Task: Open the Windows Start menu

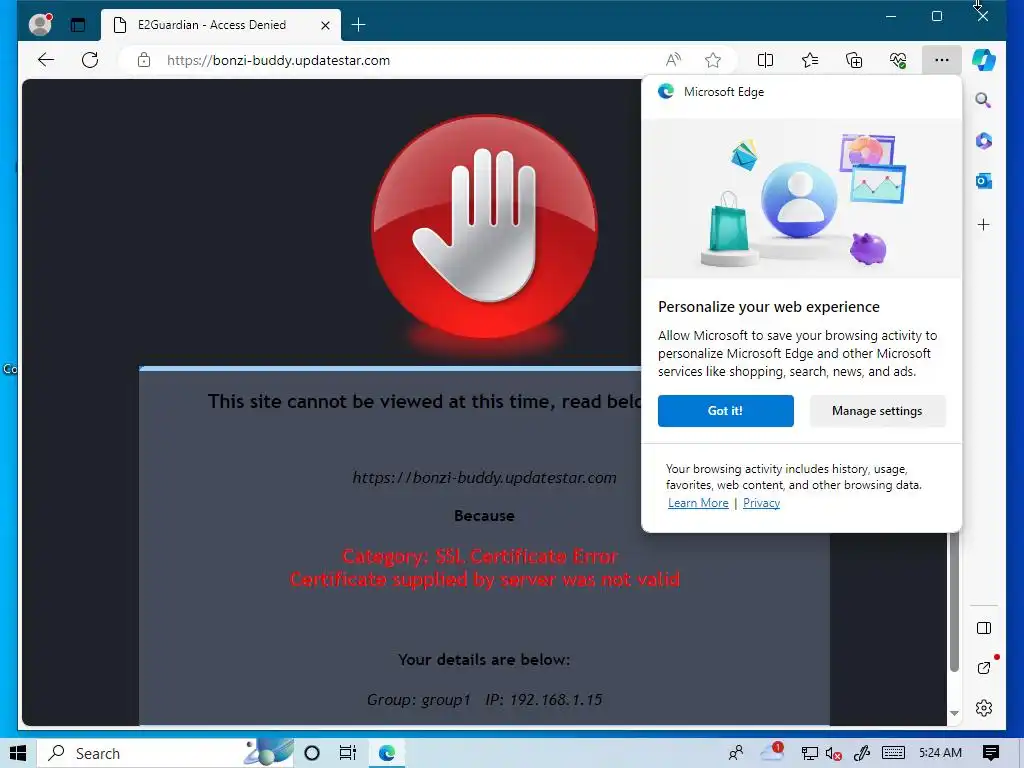Action: coord(18,753)
